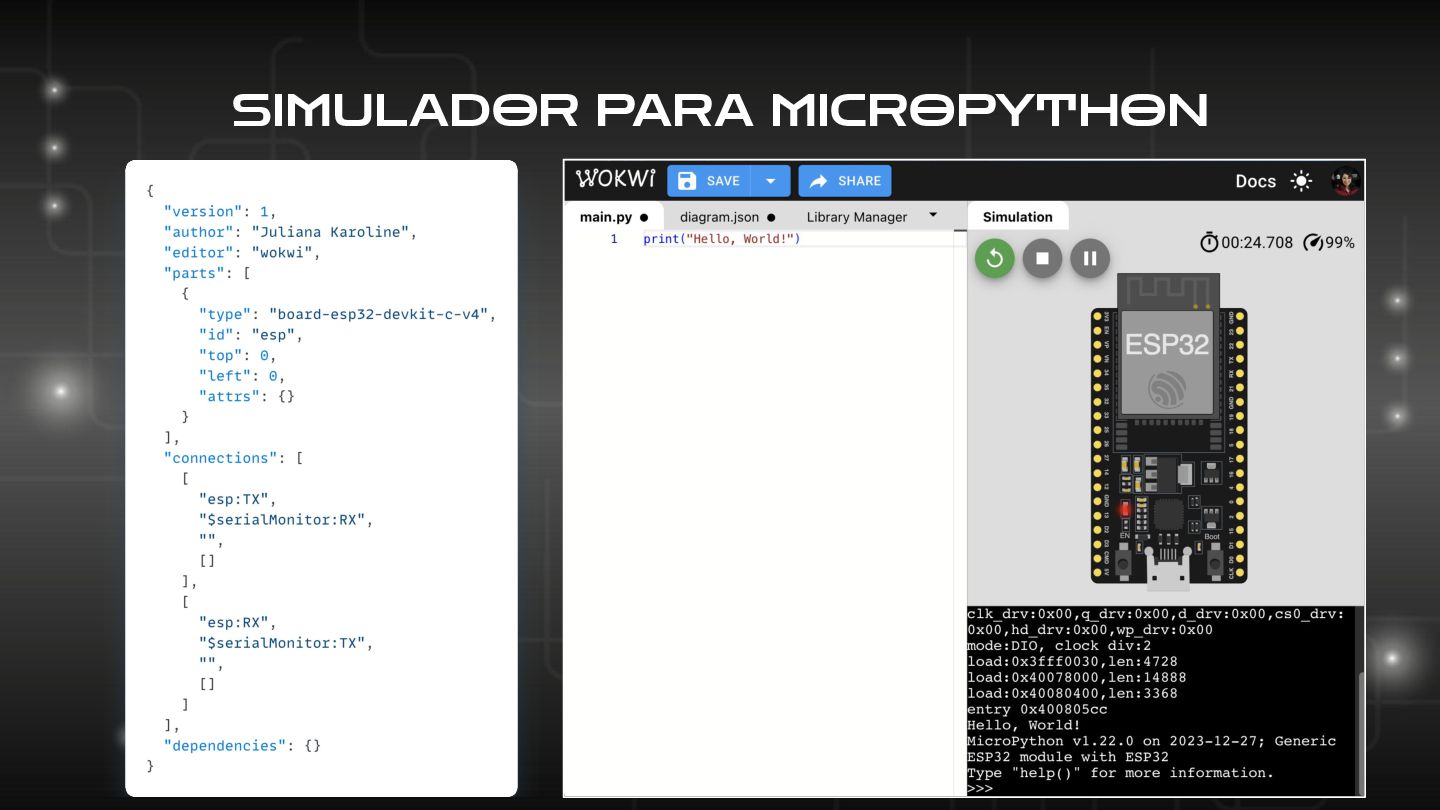The height and width of the screenshot is (810, 1440).
Task: Restart the simulation with green button
Action: (995, 258)
